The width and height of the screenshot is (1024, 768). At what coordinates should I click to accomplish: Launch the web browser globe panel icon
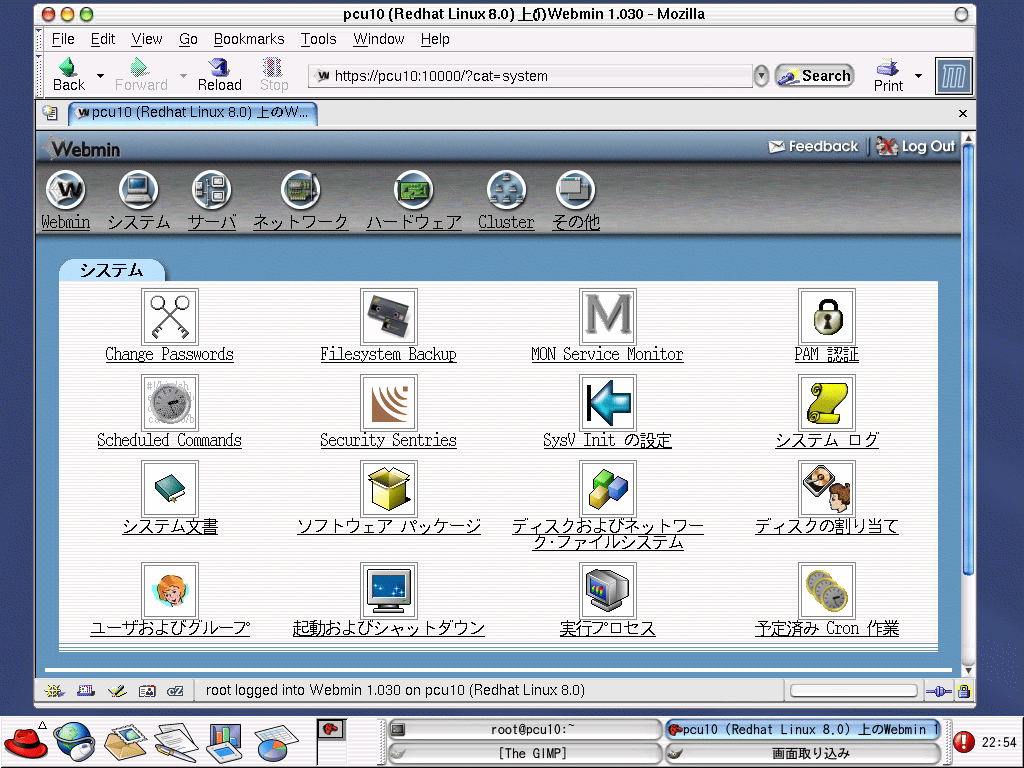(x=74, y=741)
